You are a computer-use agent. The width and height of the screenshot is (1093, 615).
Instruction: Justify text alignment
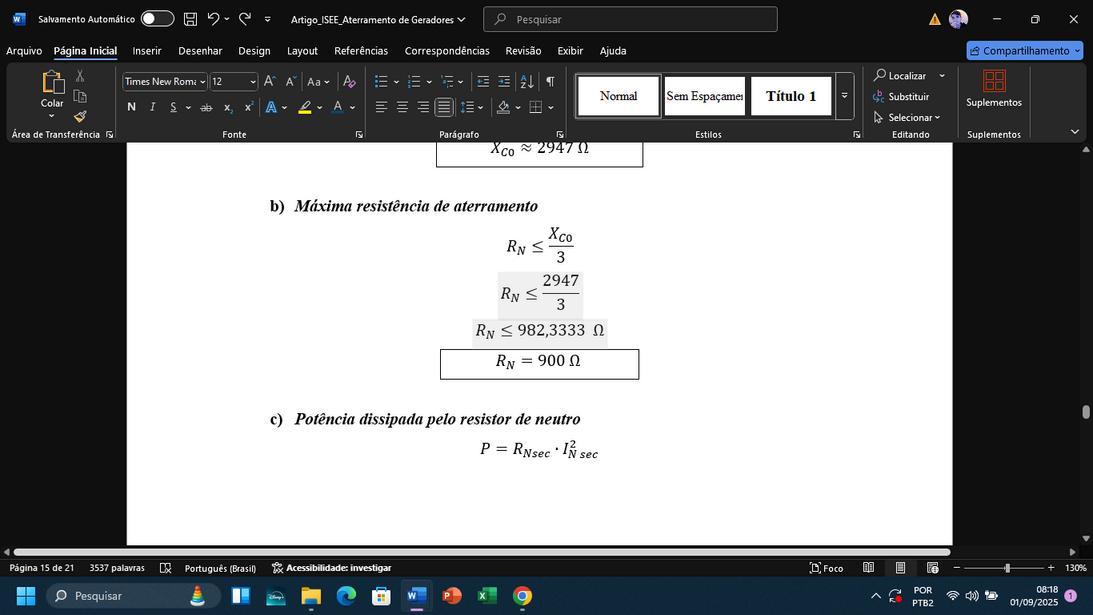click(444, 107)
